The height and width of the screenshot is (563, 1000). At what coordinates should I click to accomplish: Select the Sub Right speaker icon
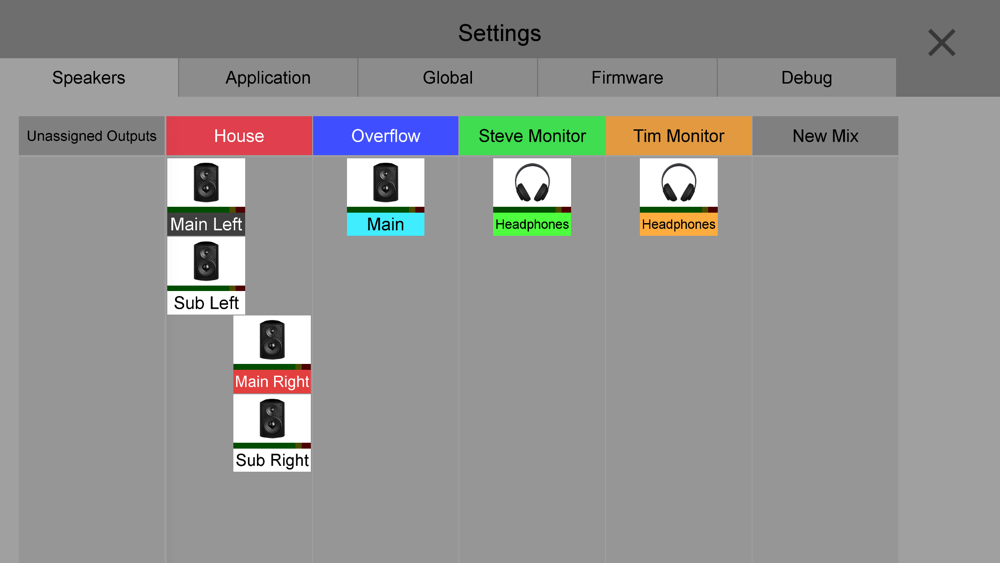tap(272, 419)
